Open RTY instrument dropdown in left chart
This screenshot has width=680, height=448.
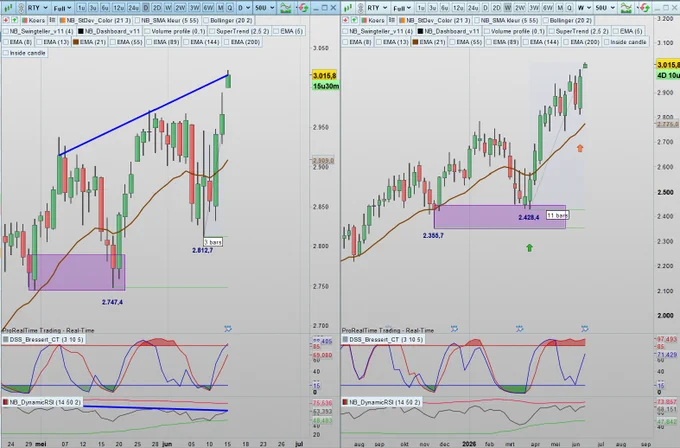[x=37, y=8]
